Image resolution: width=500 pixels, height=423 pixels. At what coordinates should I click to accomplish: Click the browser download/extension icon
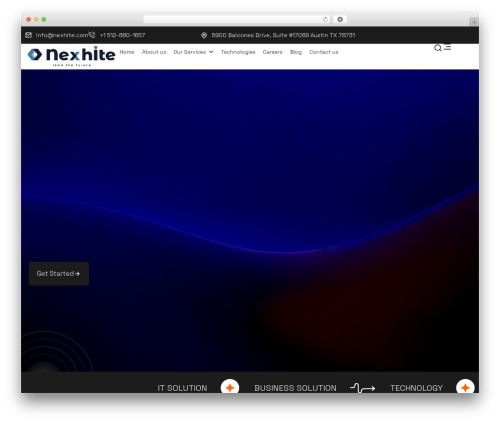coord(340,19)
